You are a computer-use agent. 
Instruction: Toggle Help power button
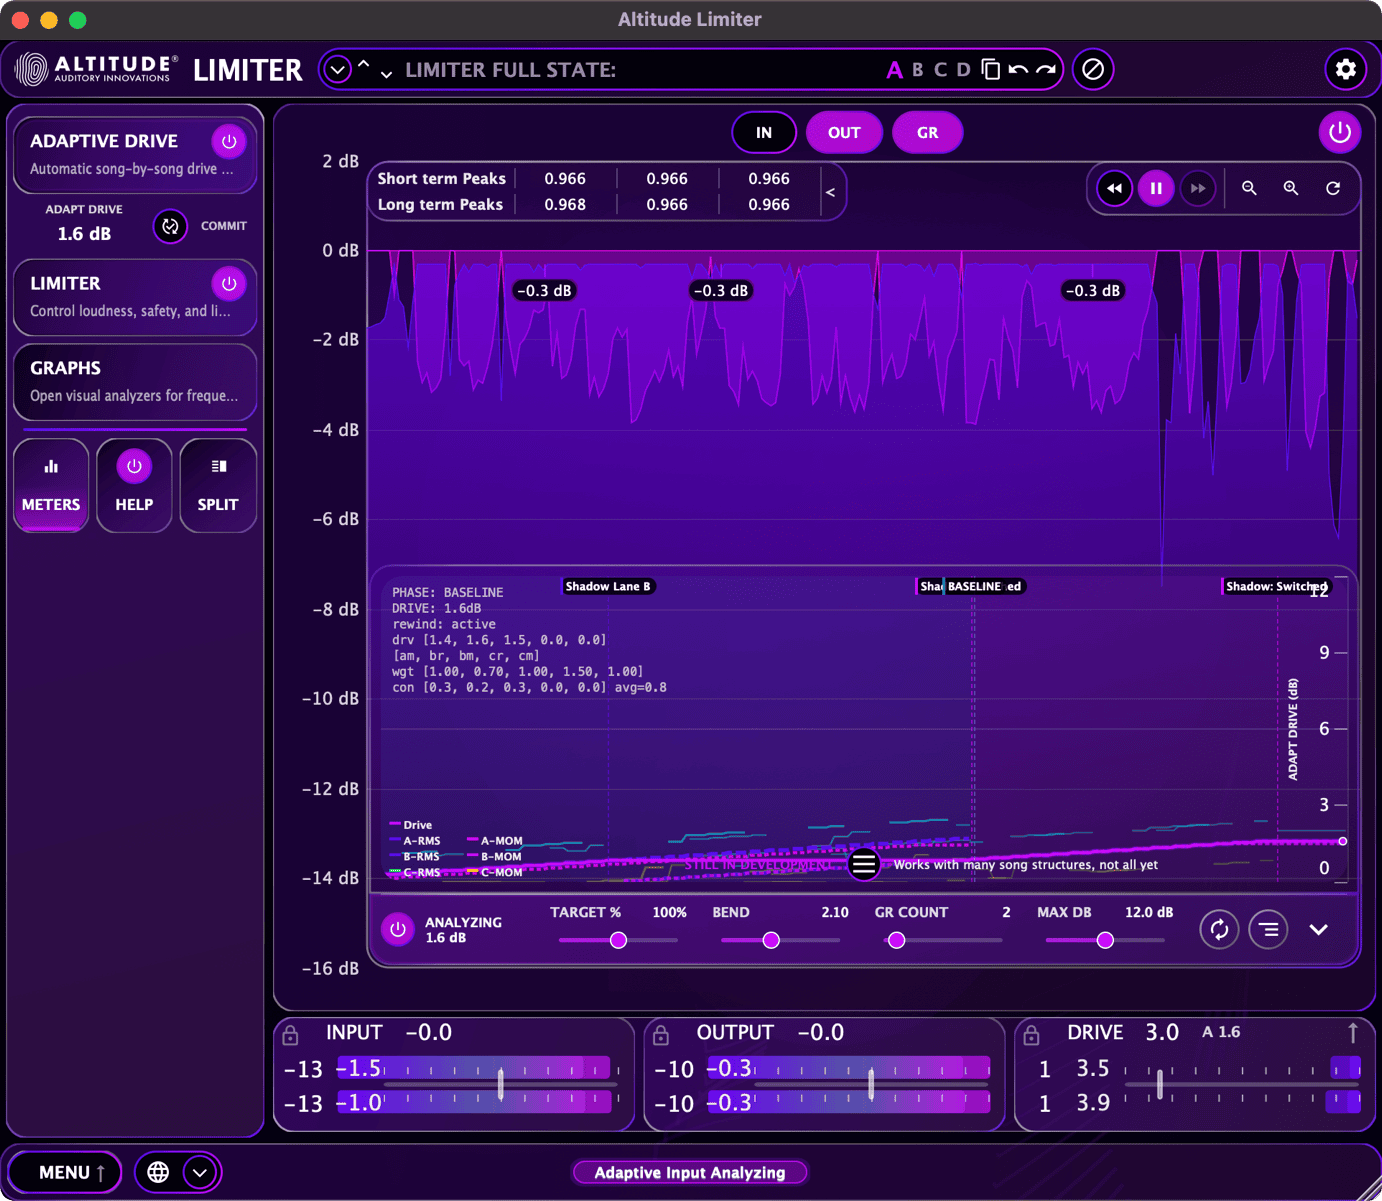[x=134, y=466]
